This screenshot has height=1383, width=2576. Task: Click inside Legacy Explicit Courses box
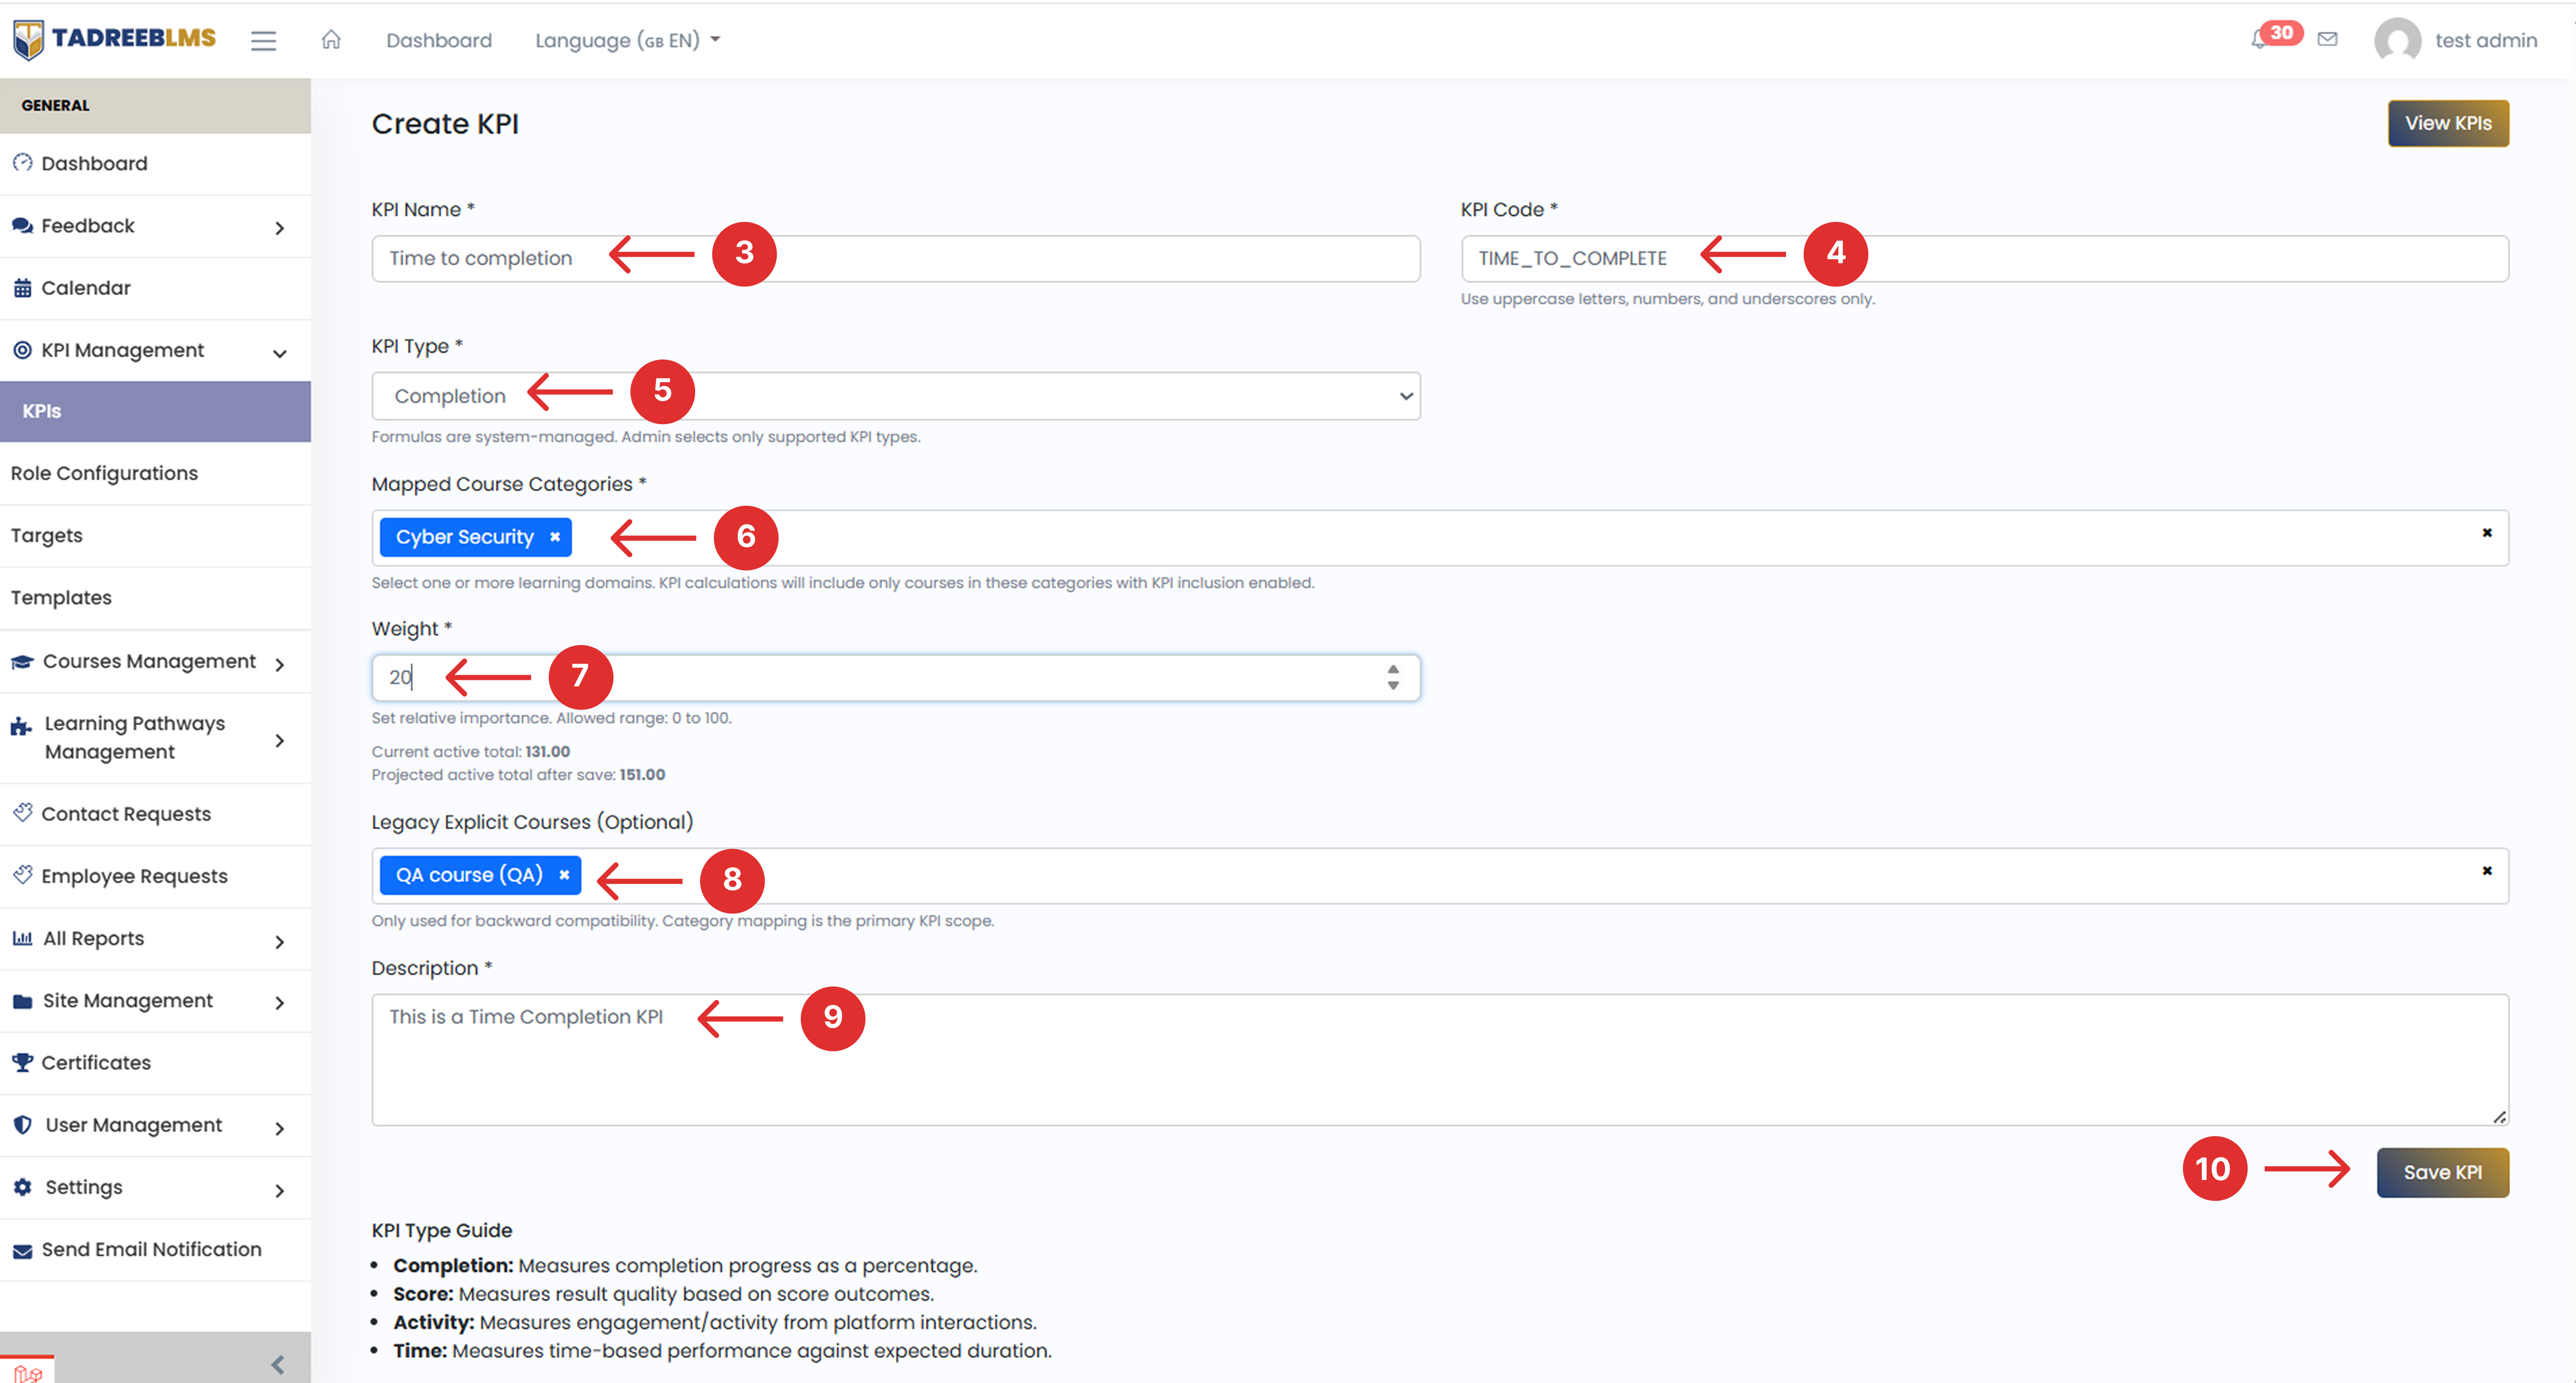[1440, 876]
